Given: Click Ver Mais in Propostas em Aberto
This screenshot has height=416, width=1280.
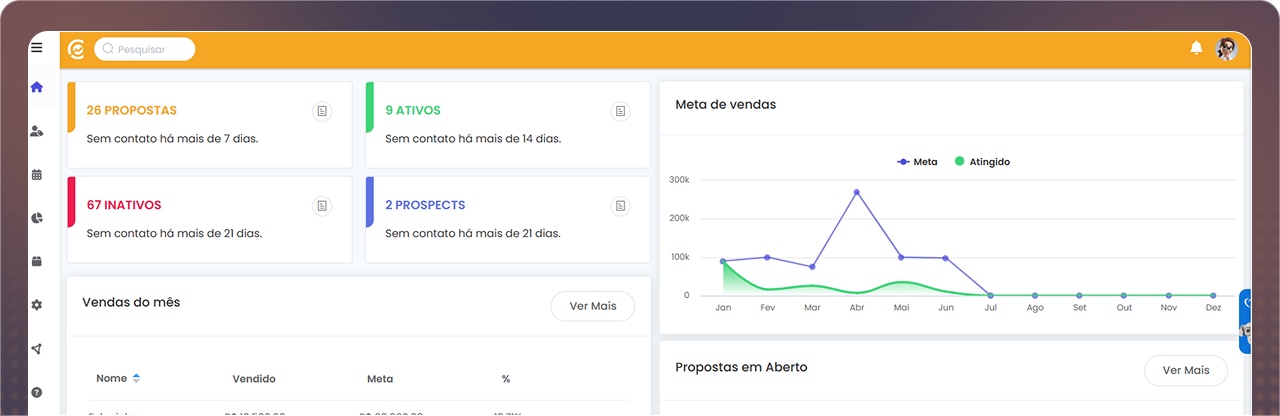Looking at the screenshot, I should 1185,370.
